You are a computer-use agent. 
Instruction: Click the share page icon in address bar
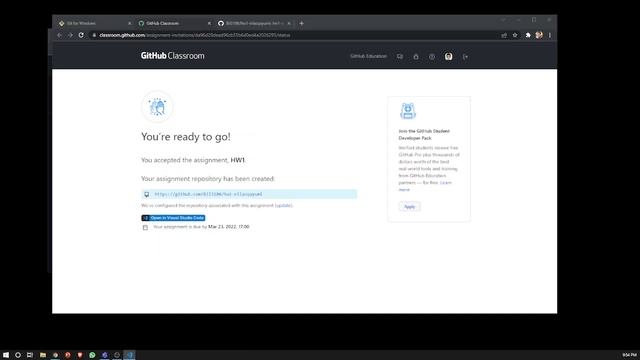(x=504, y=36)
